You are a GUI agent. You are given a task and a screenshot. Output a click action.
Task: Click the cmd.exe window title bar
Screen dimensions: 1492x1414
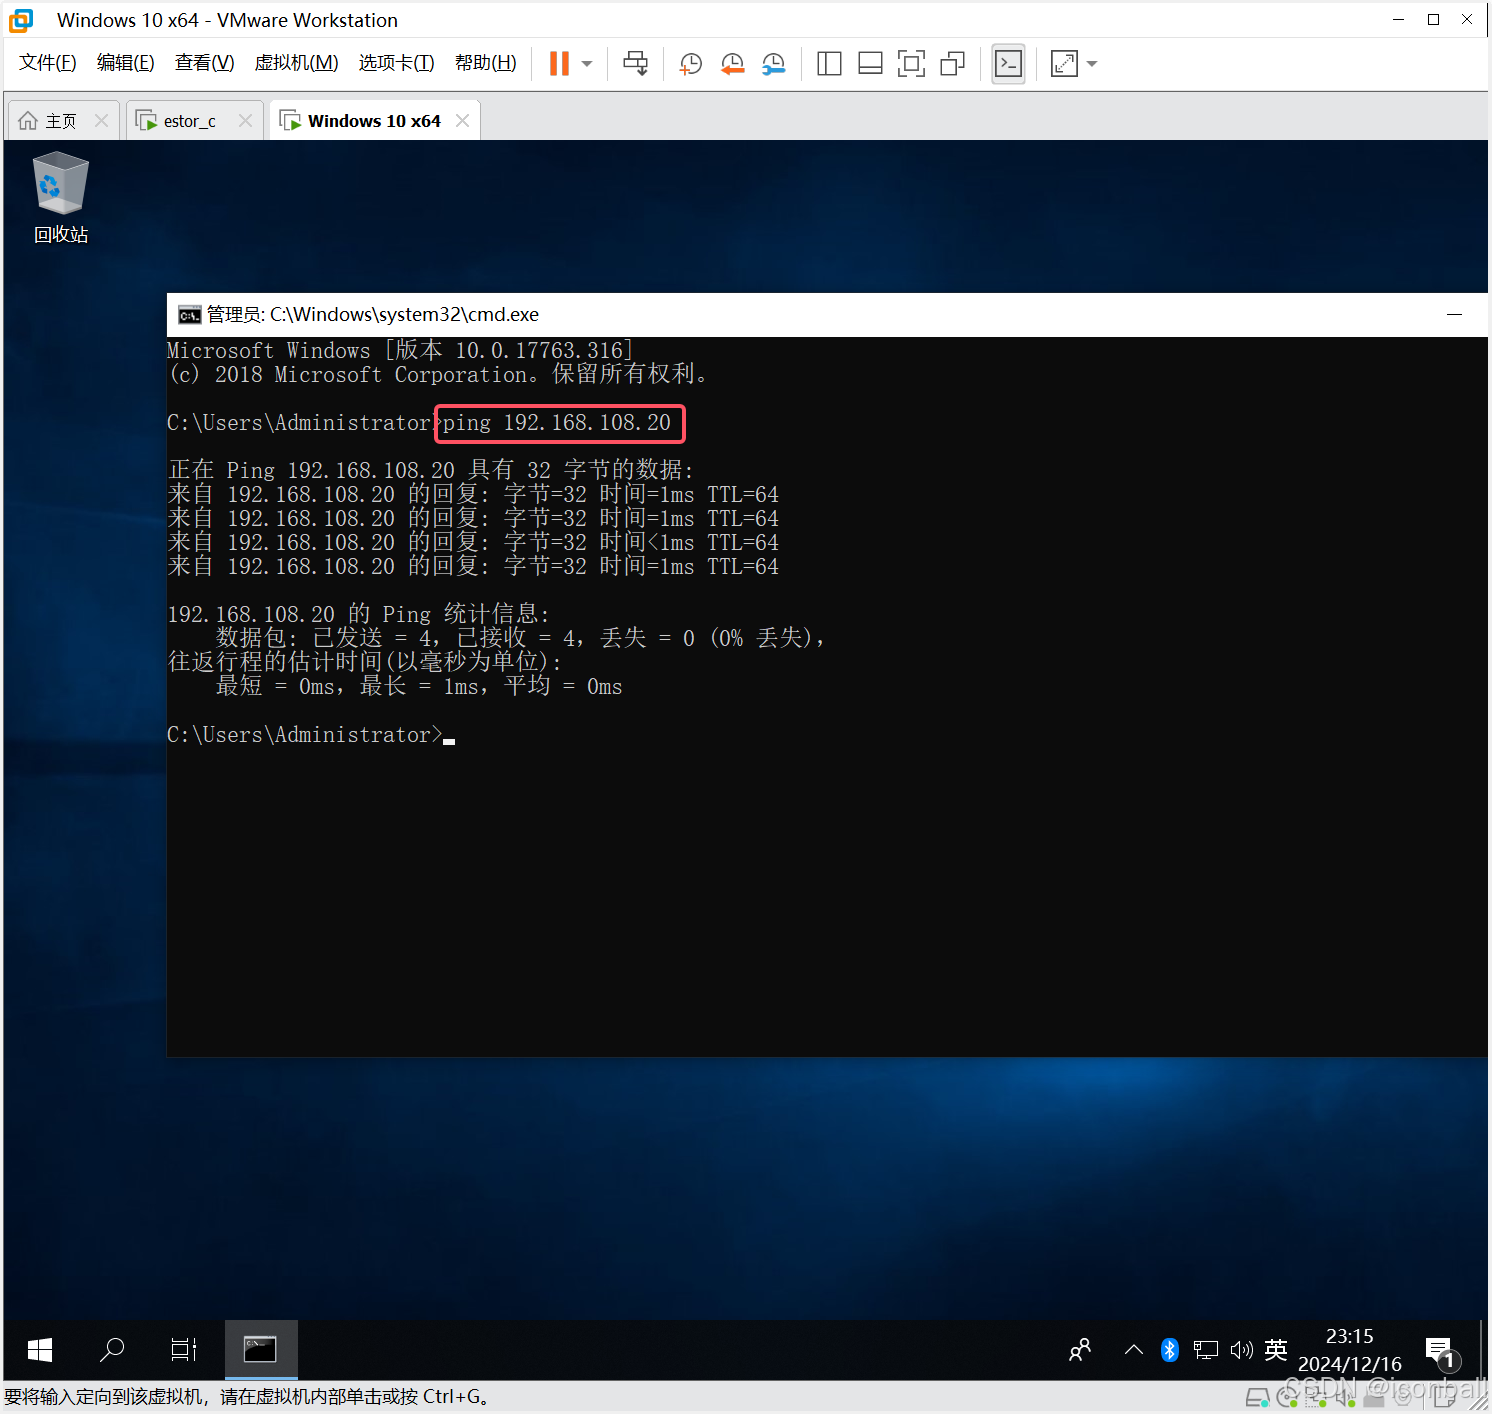[x=828, y=315]
